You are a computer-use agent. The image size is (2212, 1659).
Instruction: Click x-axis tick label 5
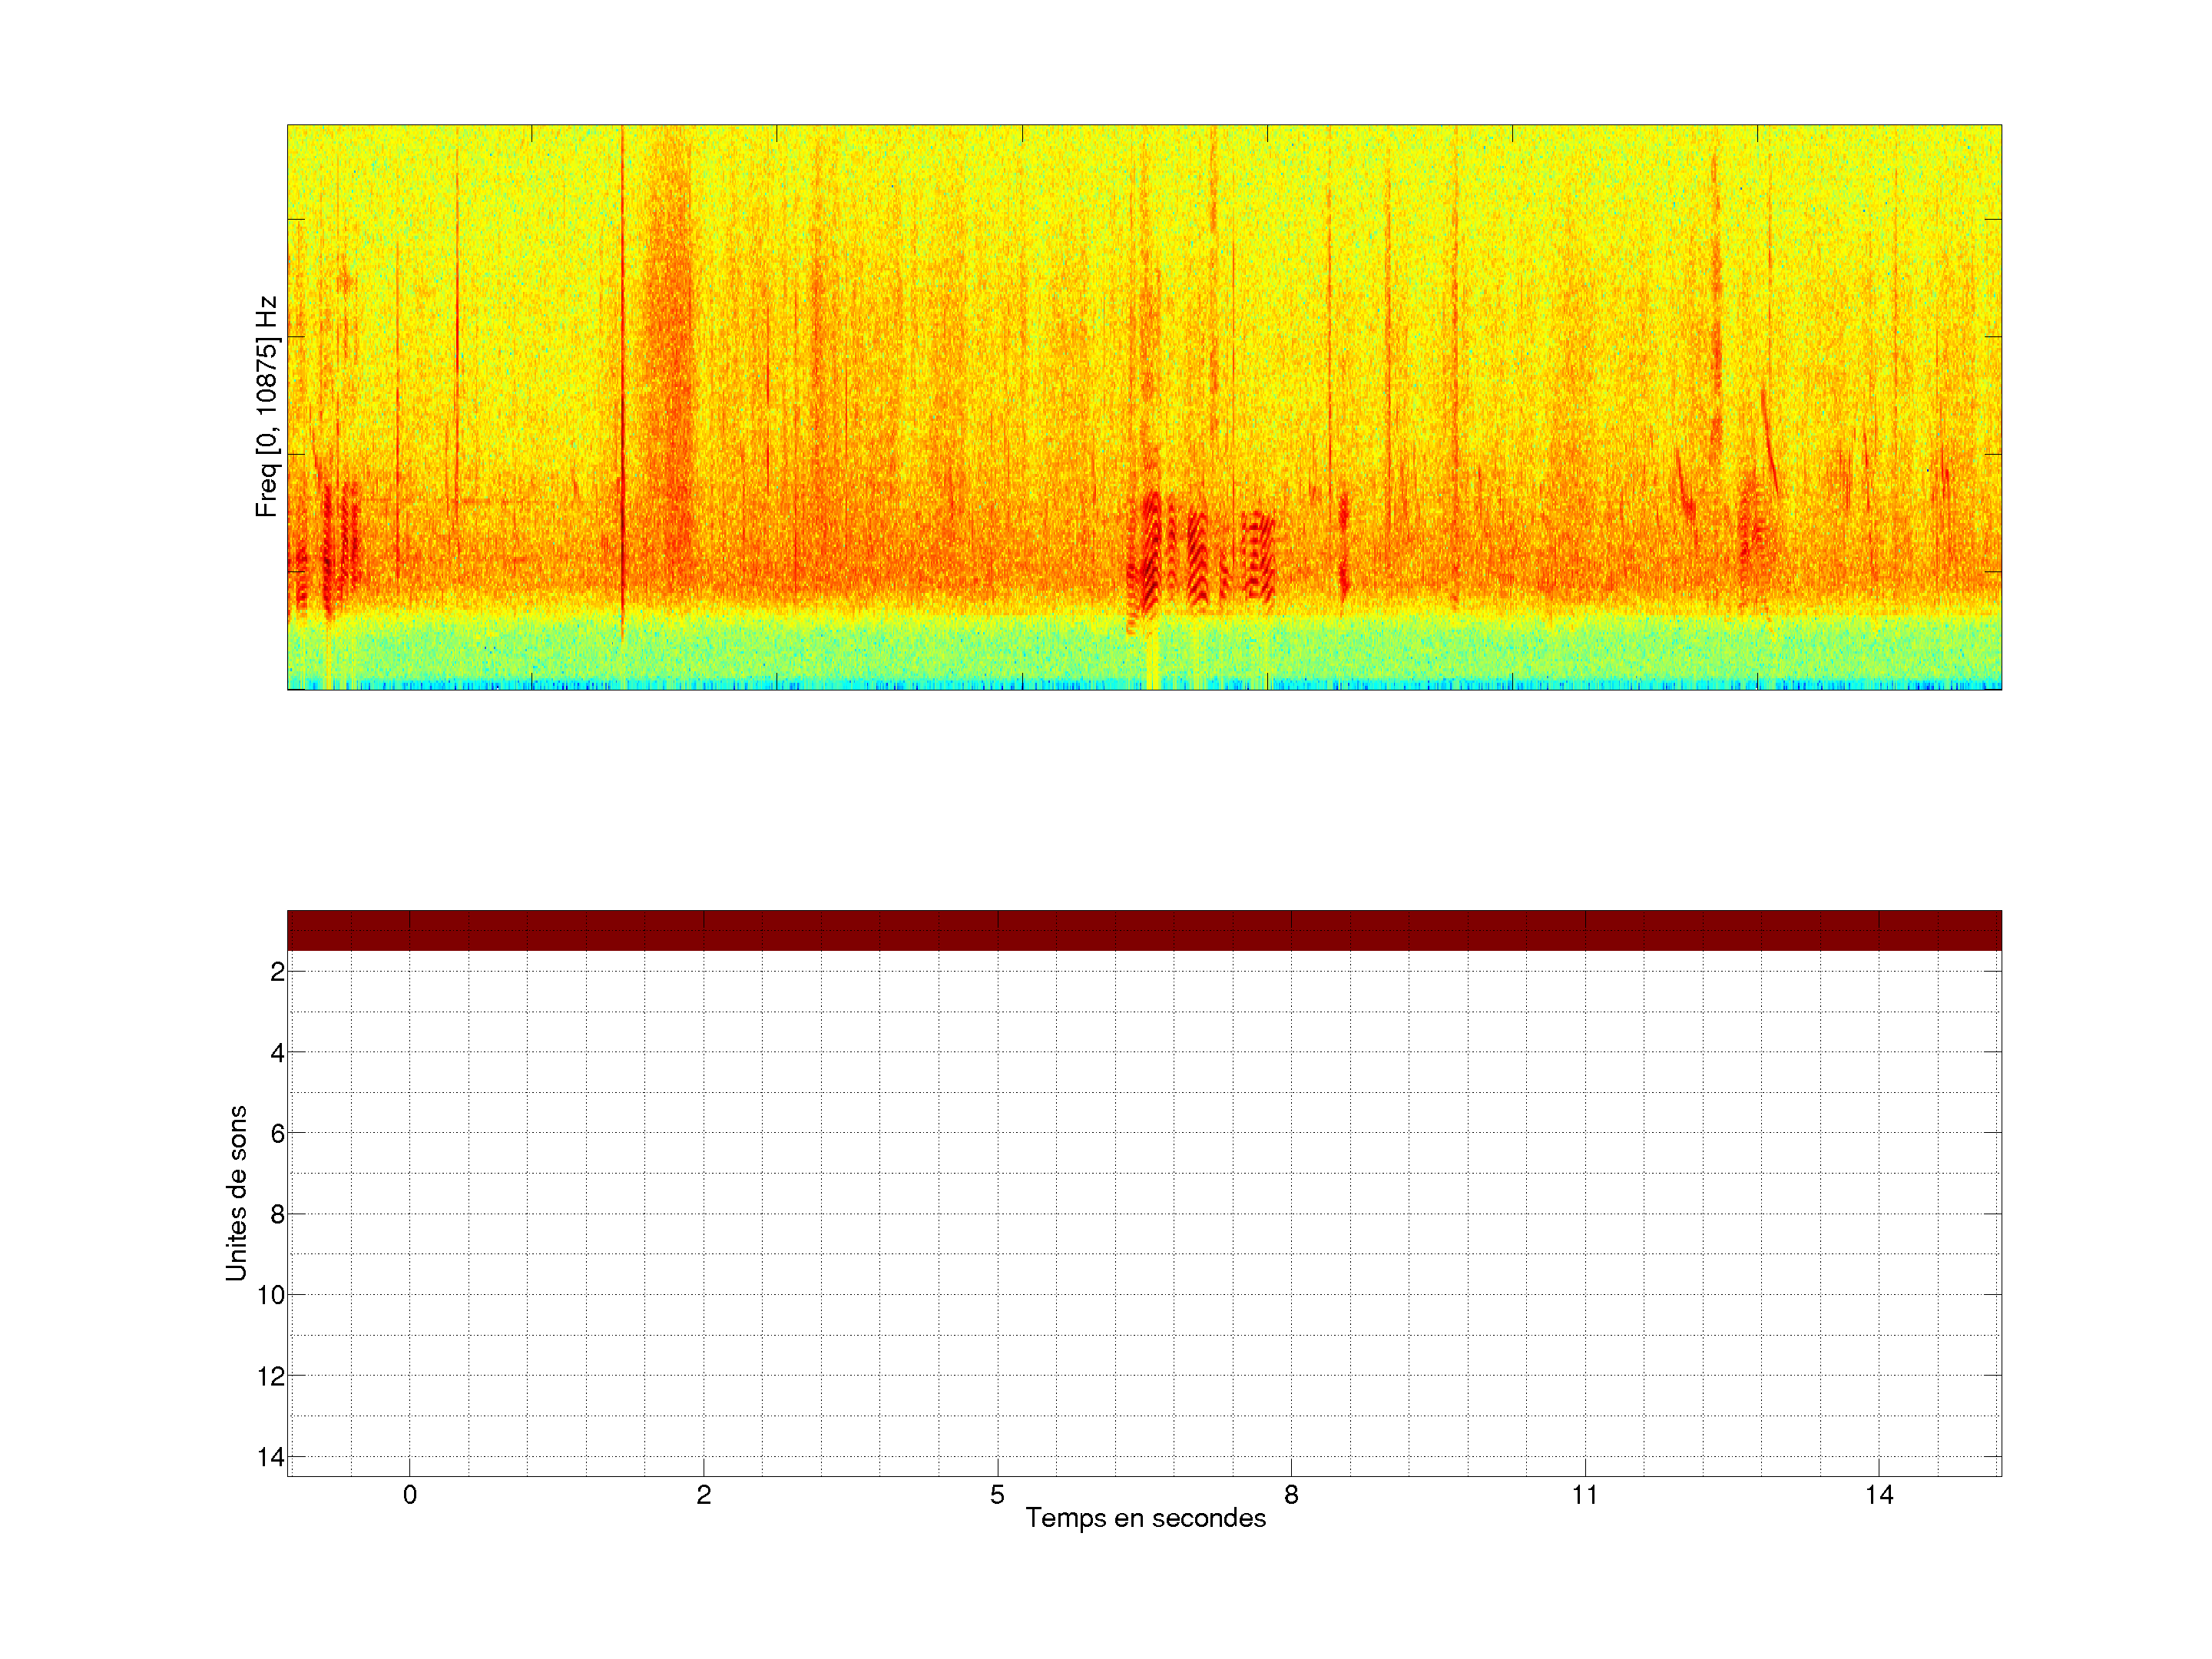(997, 1495)
